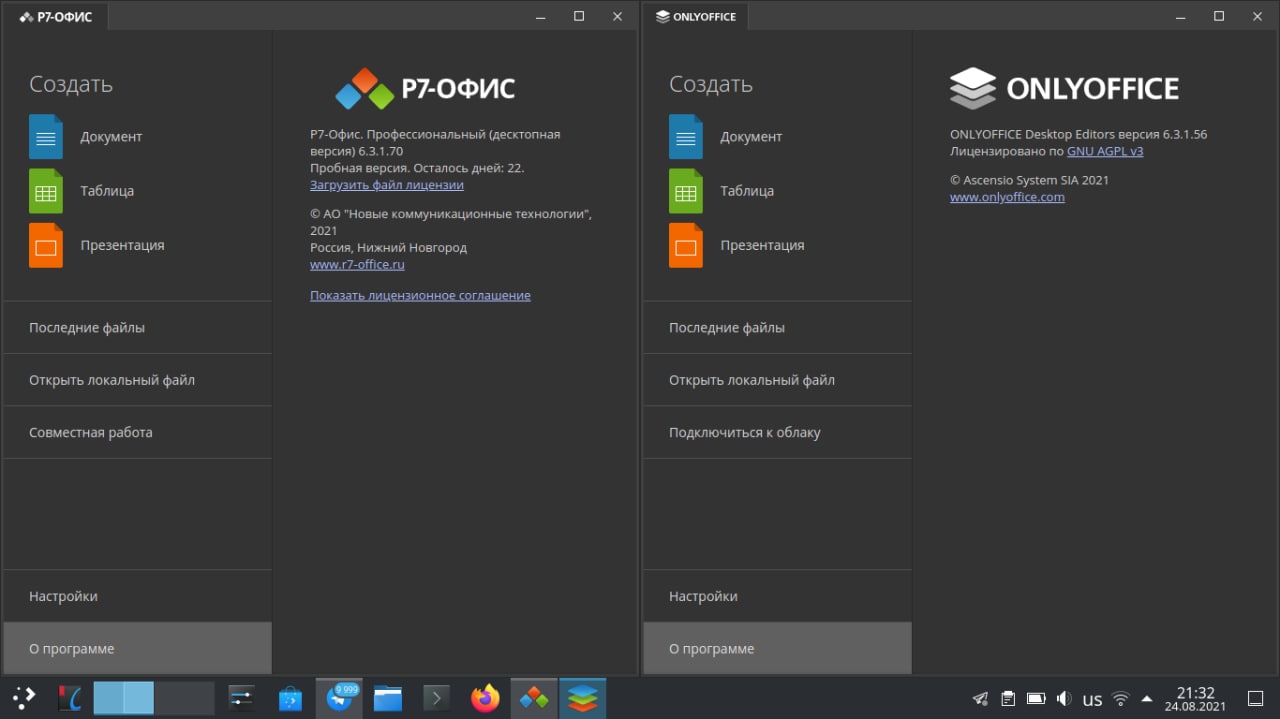Switch to ONLYOFFICE via taskbar icon
This screenshot has height=719, width=1280.
tap(583, 698)
